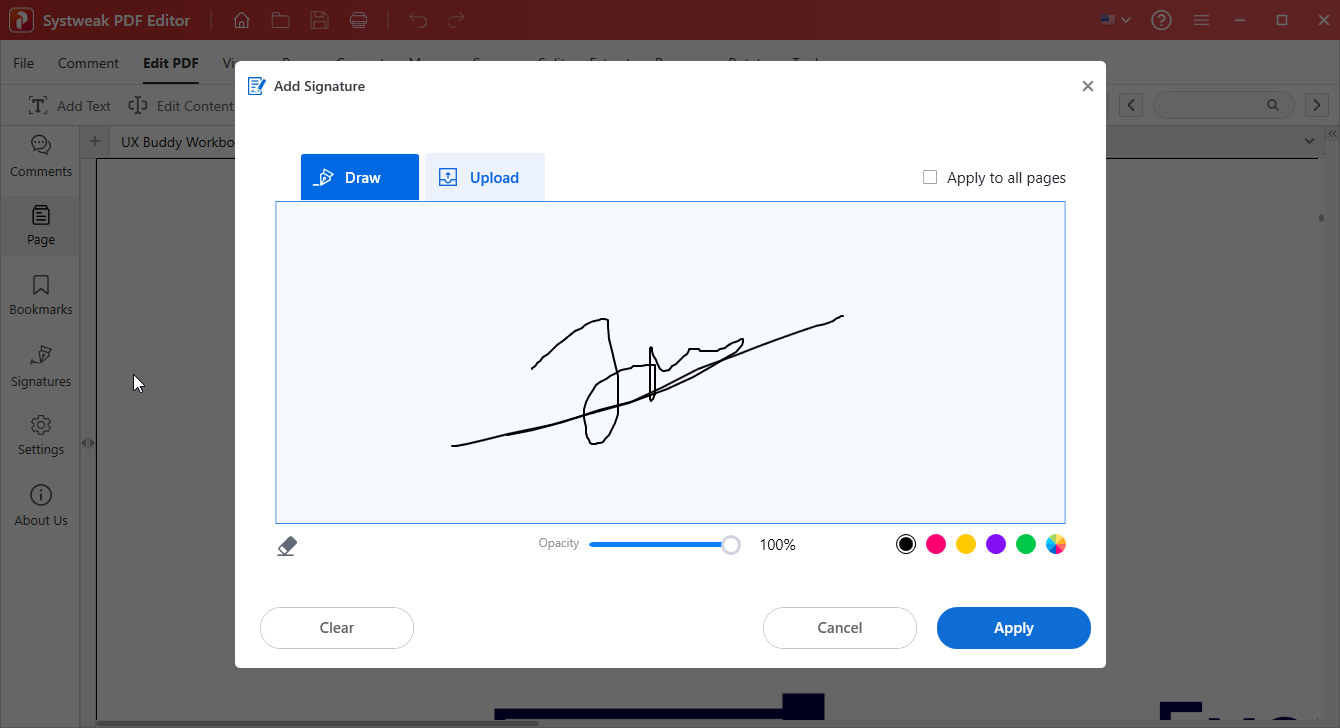The width and height of the screenshot is (1340, 728).
Task: Click the About Us sidebar icon
Action: [40, 505]
